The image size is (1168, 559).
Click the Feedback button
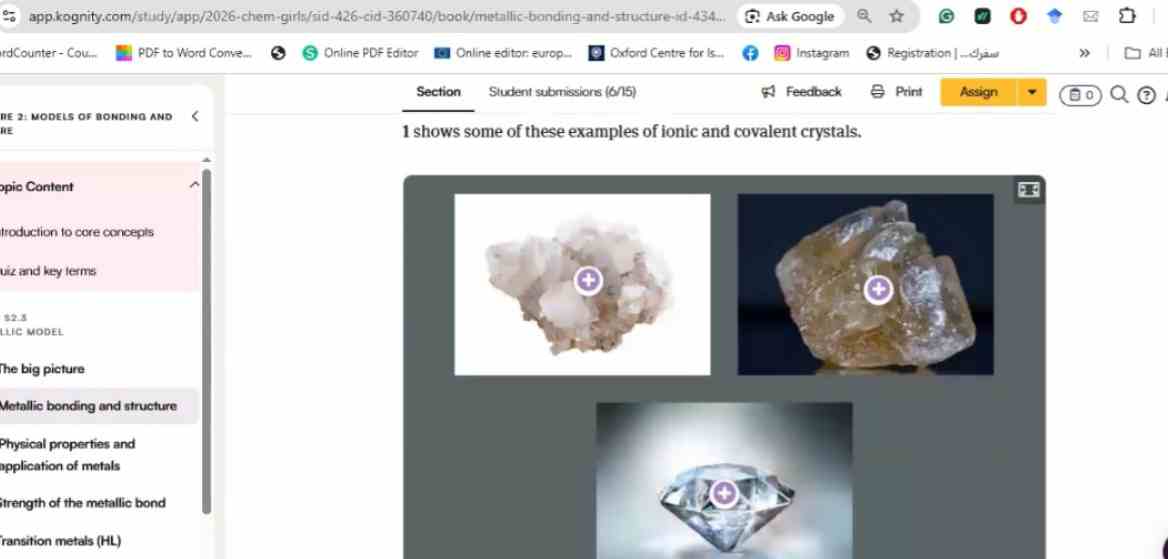point(802,92)
